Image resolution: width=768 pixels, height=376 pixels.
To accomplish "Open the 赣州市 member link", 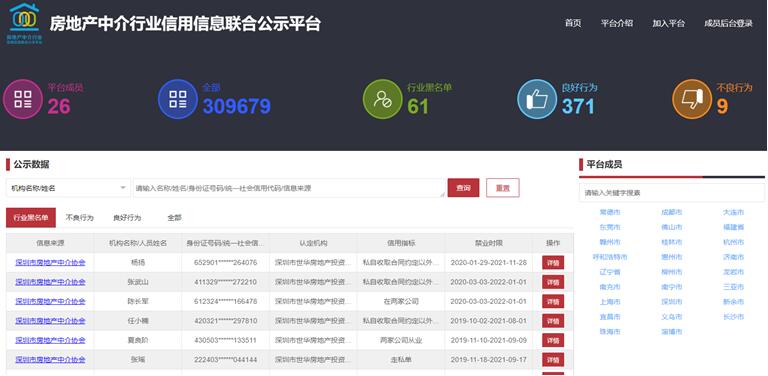I will [610, 242].
